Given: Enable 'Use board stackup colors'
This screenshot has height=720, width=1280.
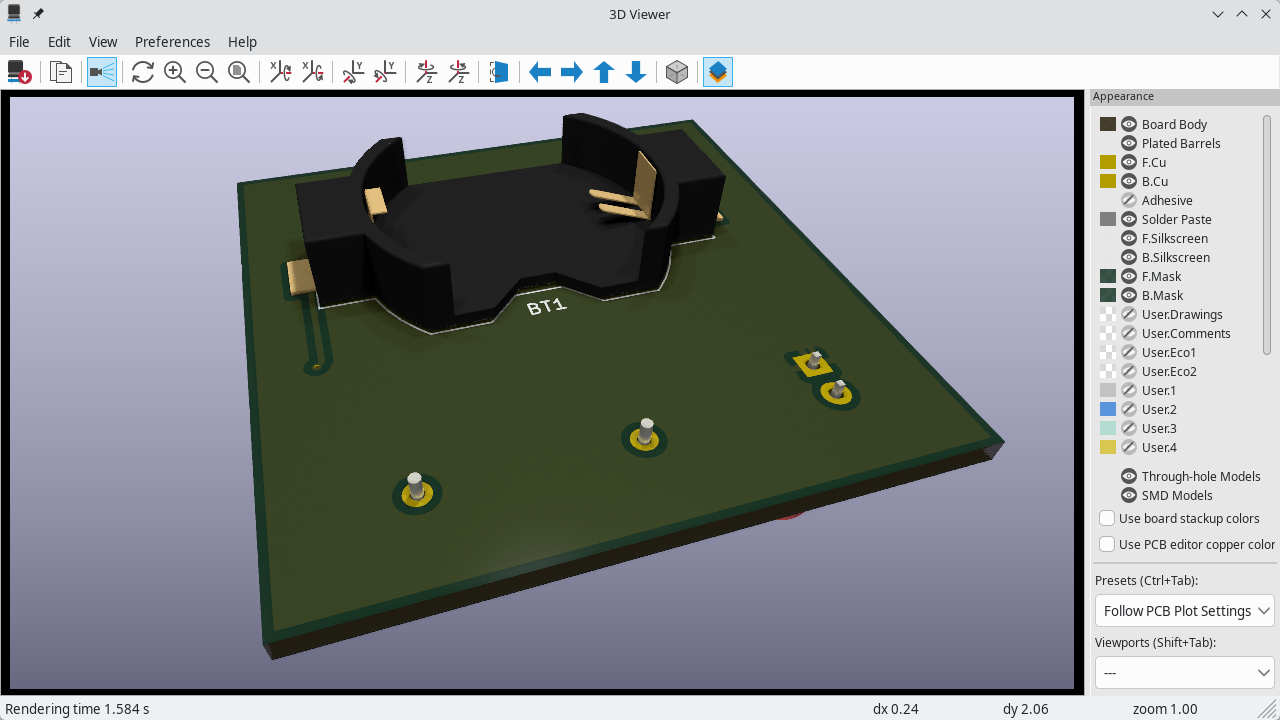Looking at the screenshot, I should pos(1107,518).
